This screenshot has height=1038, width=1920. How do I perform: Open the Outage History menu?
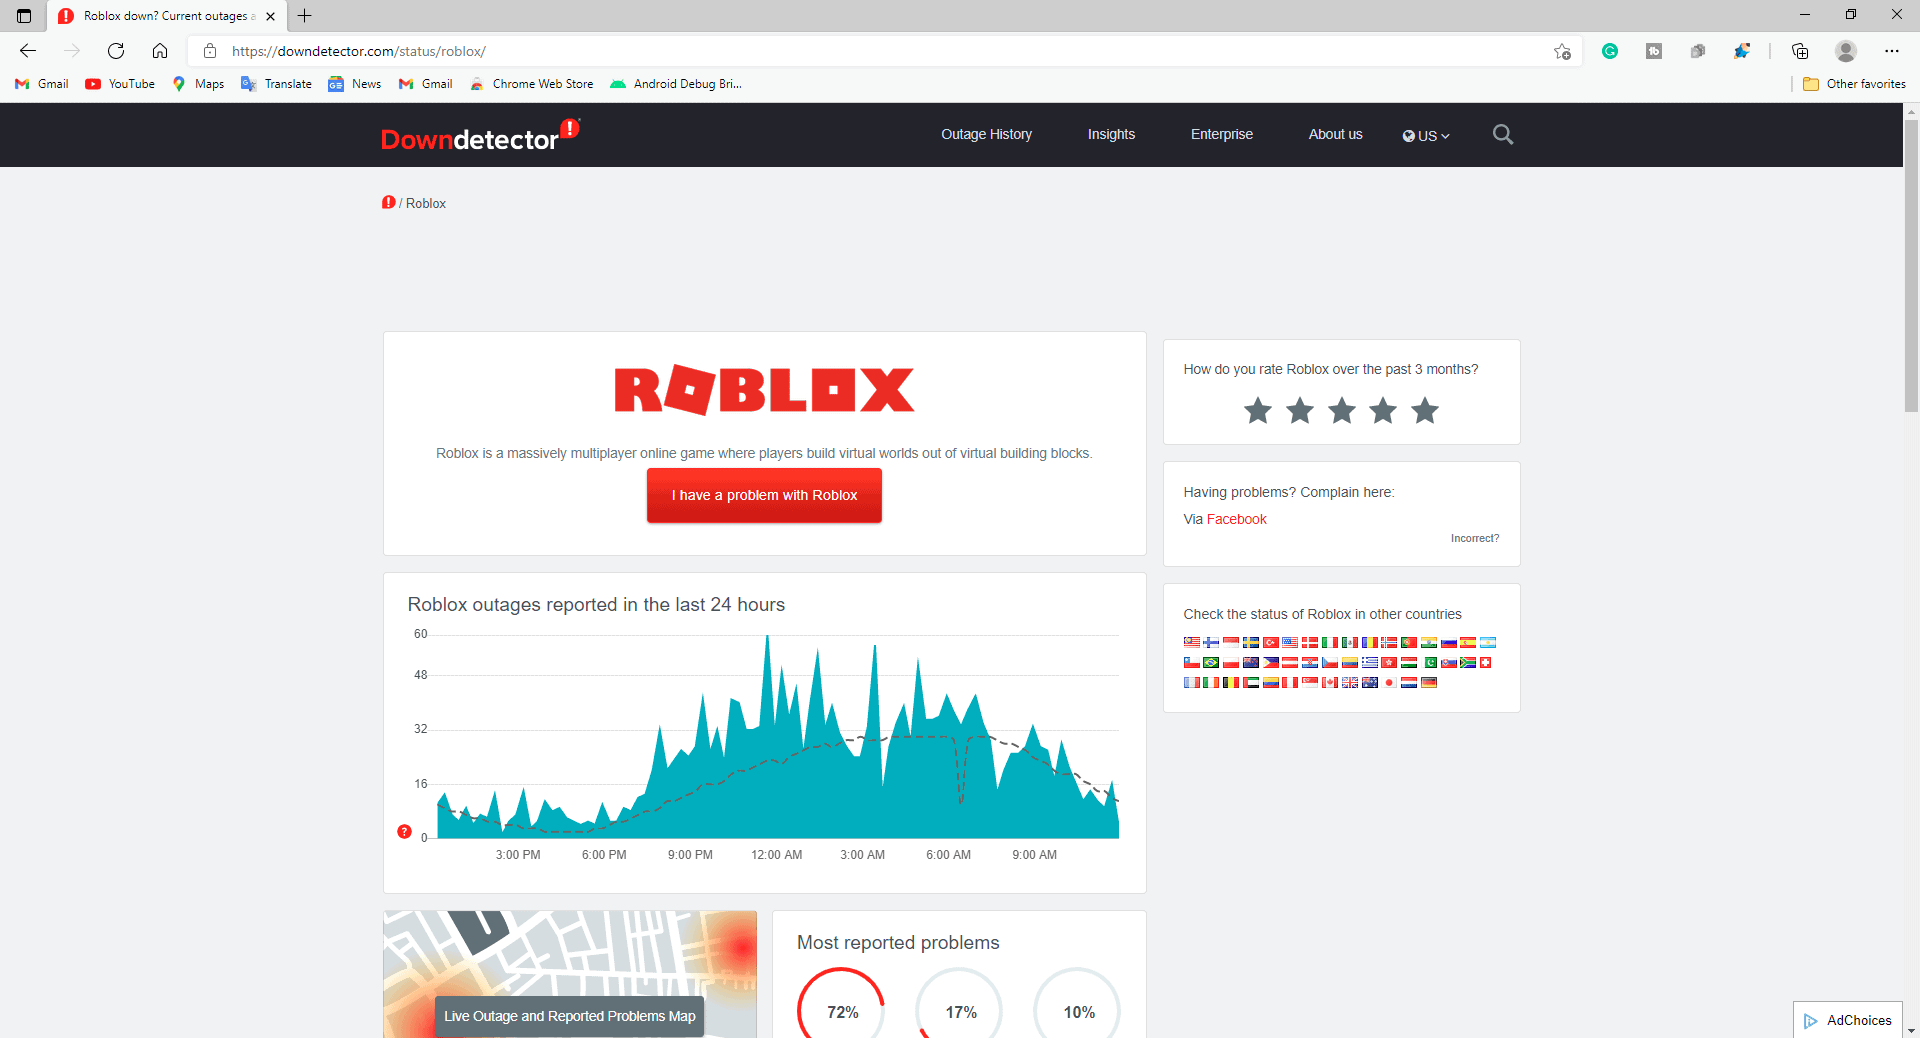[x=986, y=134]
